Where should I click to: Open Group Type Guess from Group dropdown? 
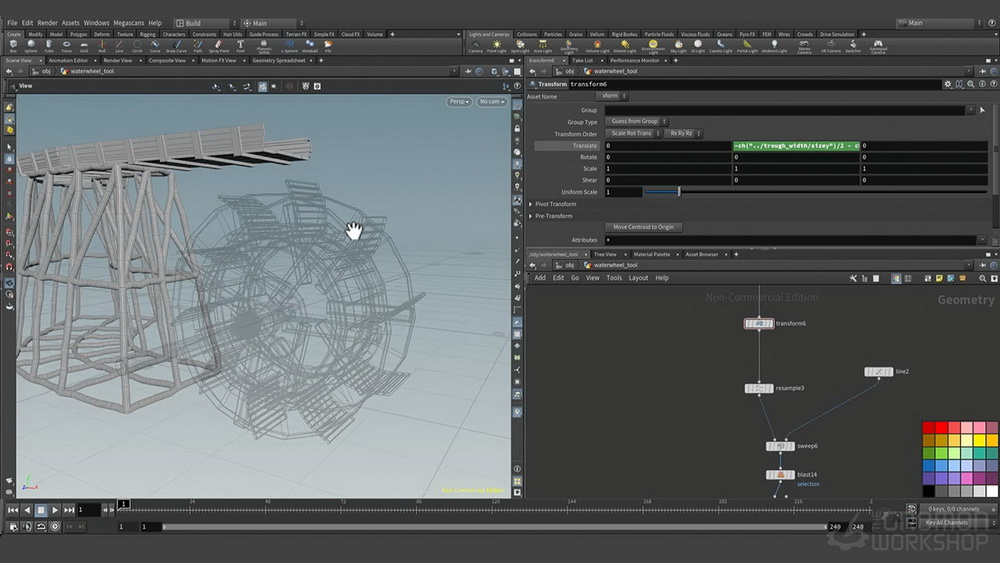point(636,121)
